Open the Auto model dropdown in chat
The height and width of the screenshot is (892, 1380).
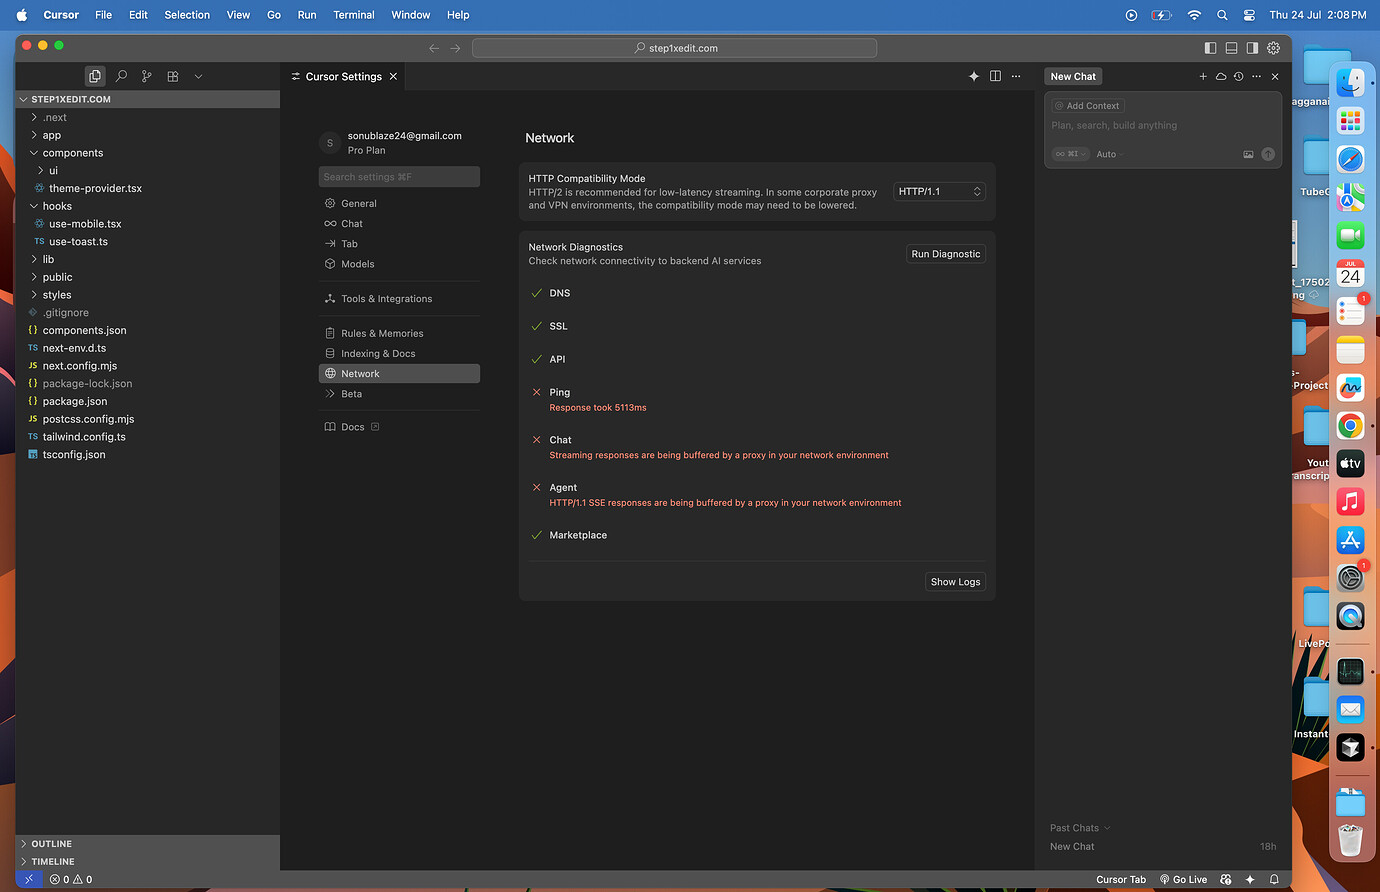pos(1106,154)
